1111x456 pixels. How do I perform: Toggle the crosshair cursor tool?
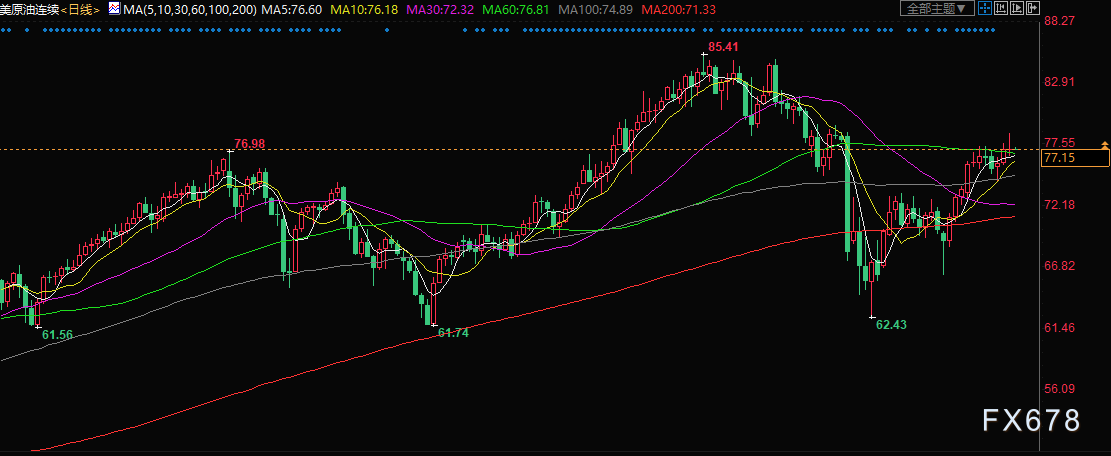pyautogui.click(x=985, y=8)
